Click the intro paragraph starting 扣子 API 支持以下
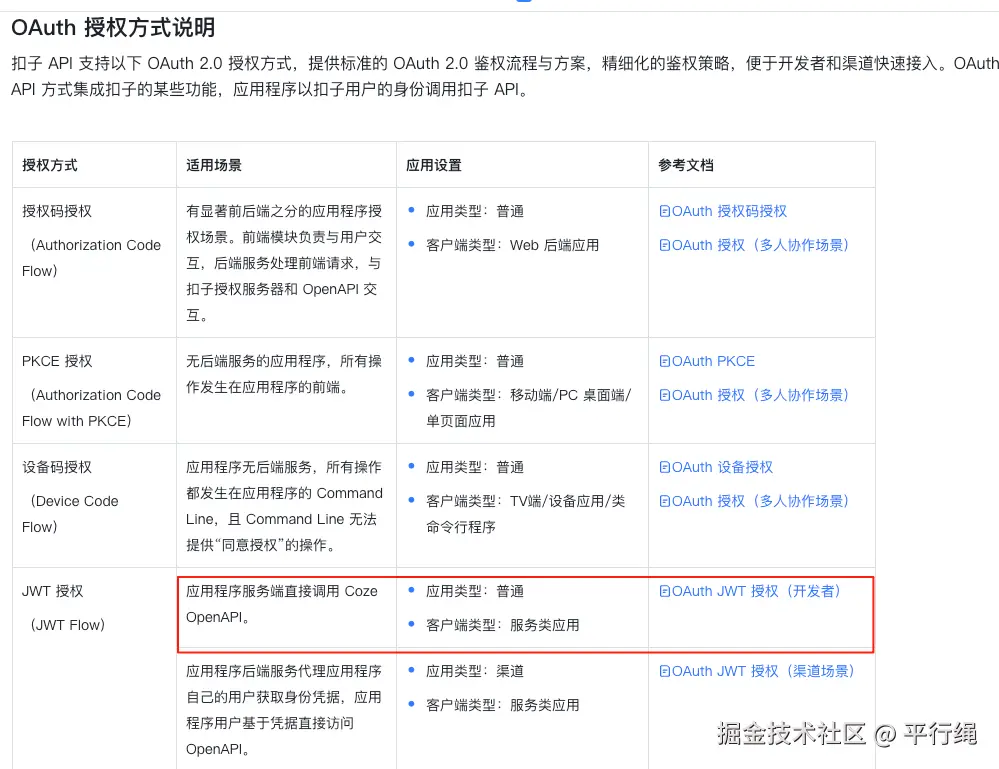This screenshot has width=999, height=769. point(505,76)
